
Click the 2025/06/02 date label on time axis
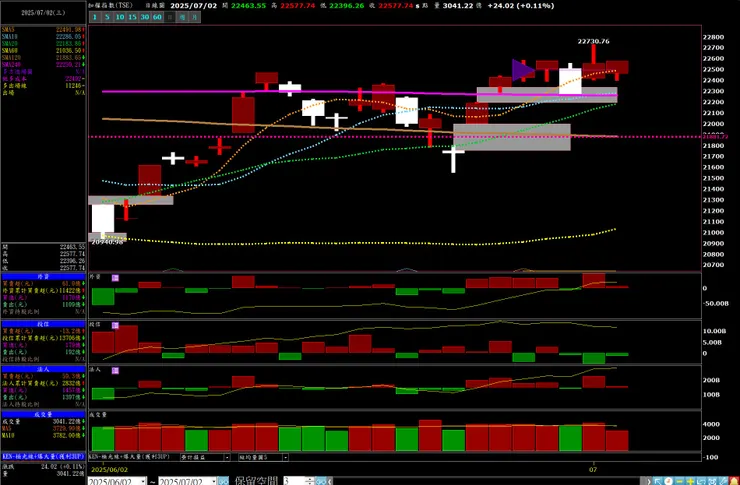[109, 470]
